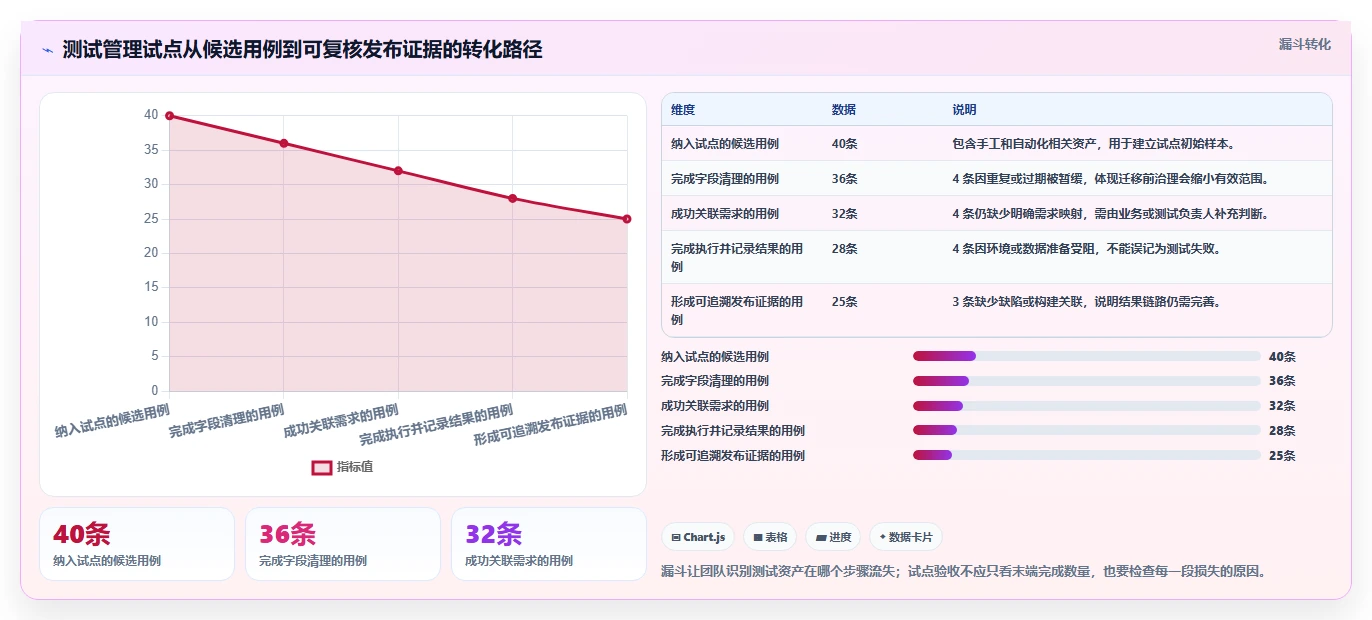Click the progress bar for 完成执行并记录结果的用例
This screenshot has height=620, width=1372.
pyautogui.click(x=1087, y=430)
